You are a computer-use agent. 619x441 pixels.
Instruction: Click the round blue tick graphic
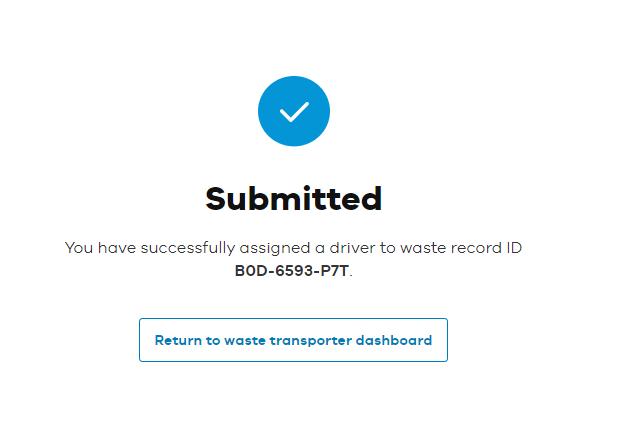click(293, 111)
